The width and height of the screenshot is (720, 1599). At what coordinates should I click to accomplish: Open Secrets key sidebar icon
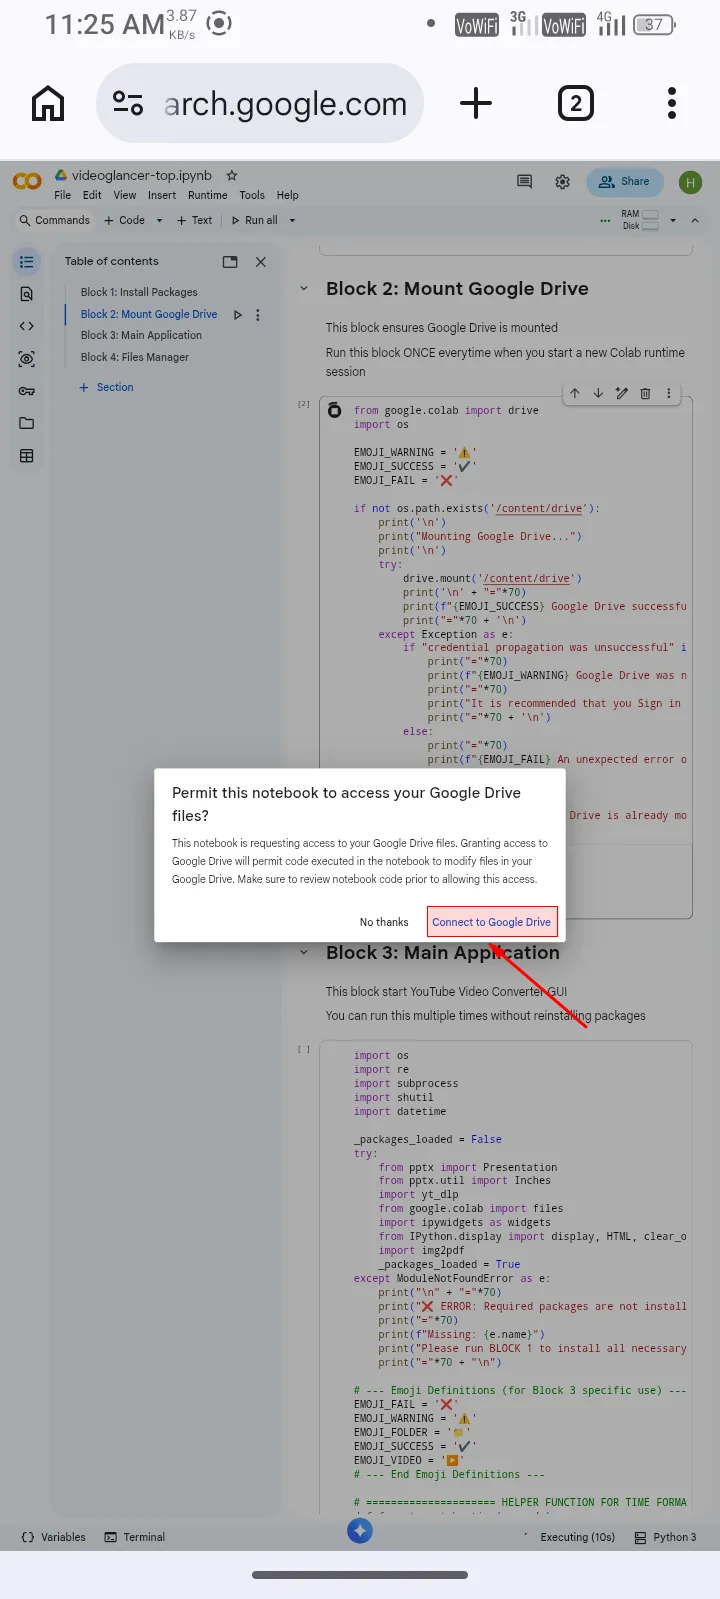click(x=27, y=391)
